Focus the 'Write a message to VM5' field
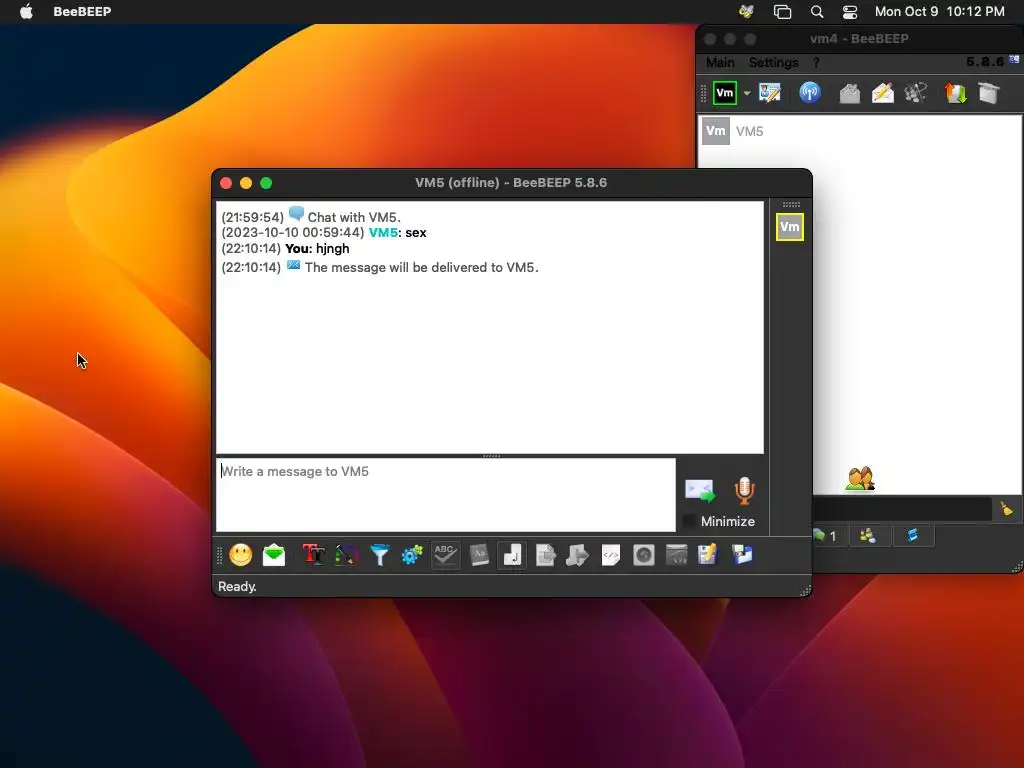The width and height of the screenshot is (1024, 768). (x=446, y=495)
